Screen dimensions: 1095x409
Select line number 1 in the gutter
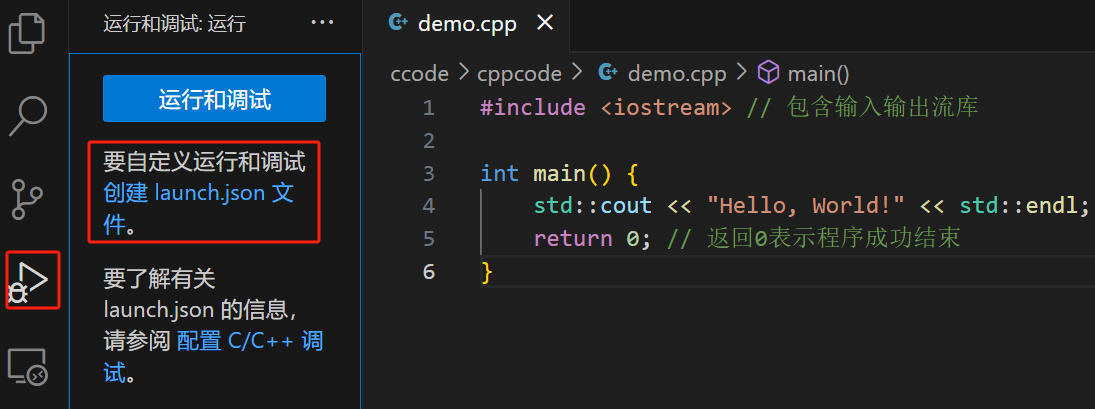coord(428,108)
